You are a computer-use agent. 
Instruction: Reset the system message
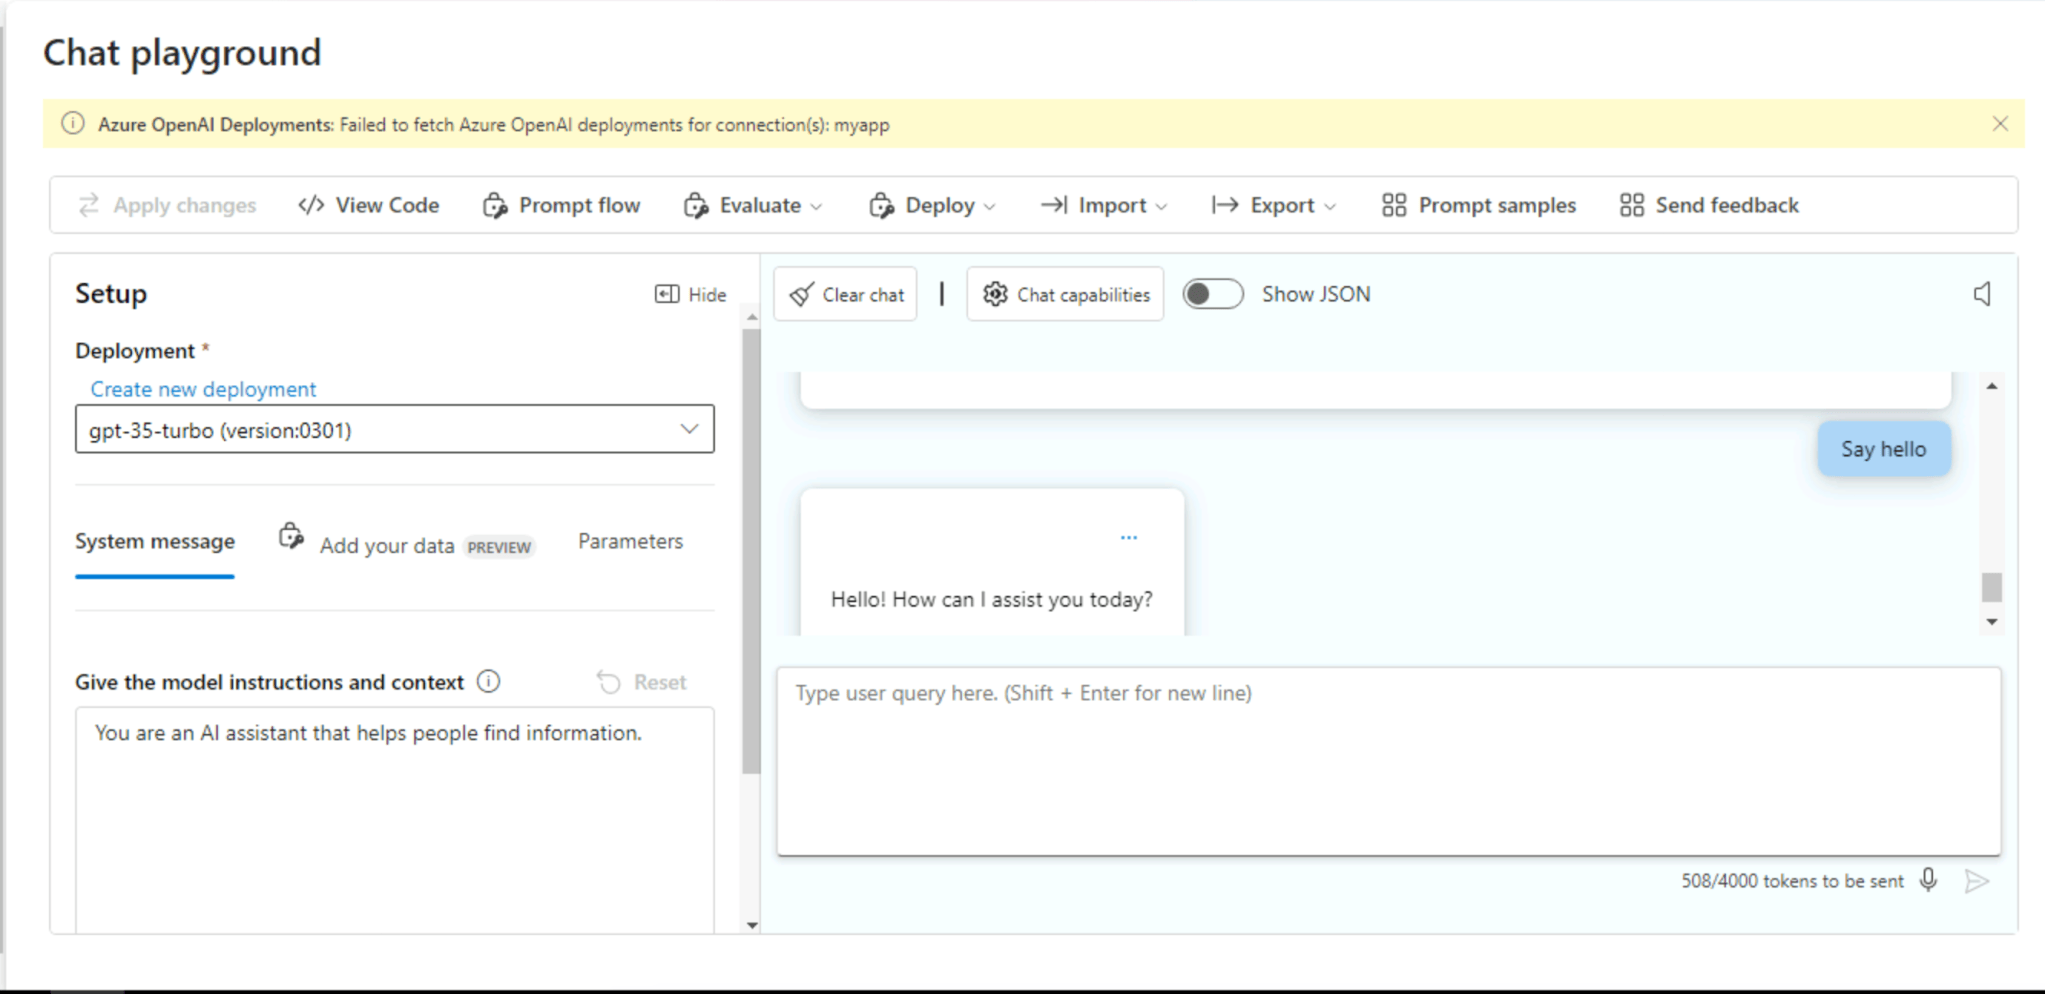point(642,682)
